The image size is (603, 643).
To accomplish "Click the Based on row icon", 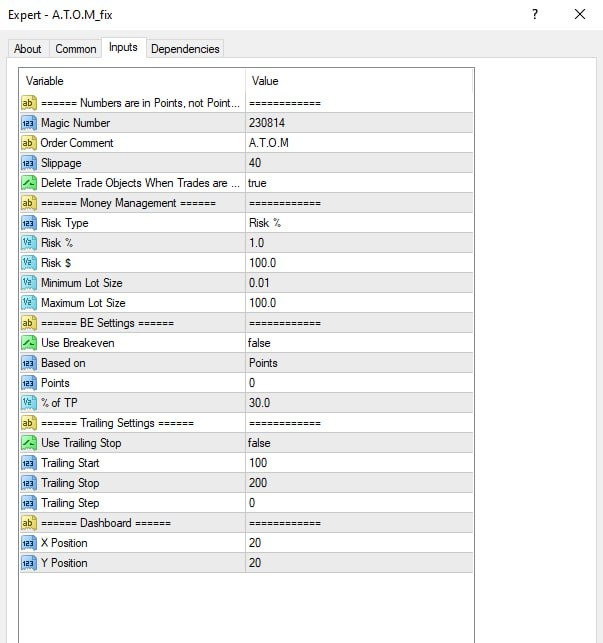I will (29, 363).
